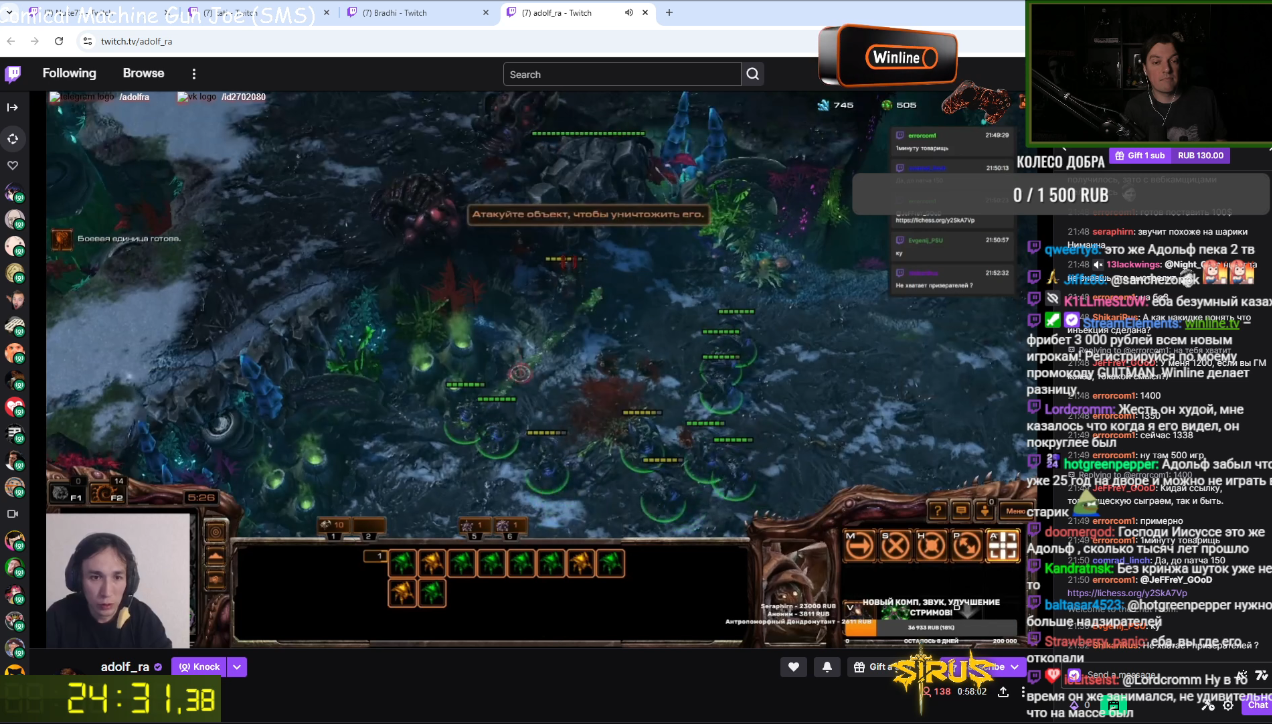
Task: View site information icon in address bar
Action: pos(87,41)
